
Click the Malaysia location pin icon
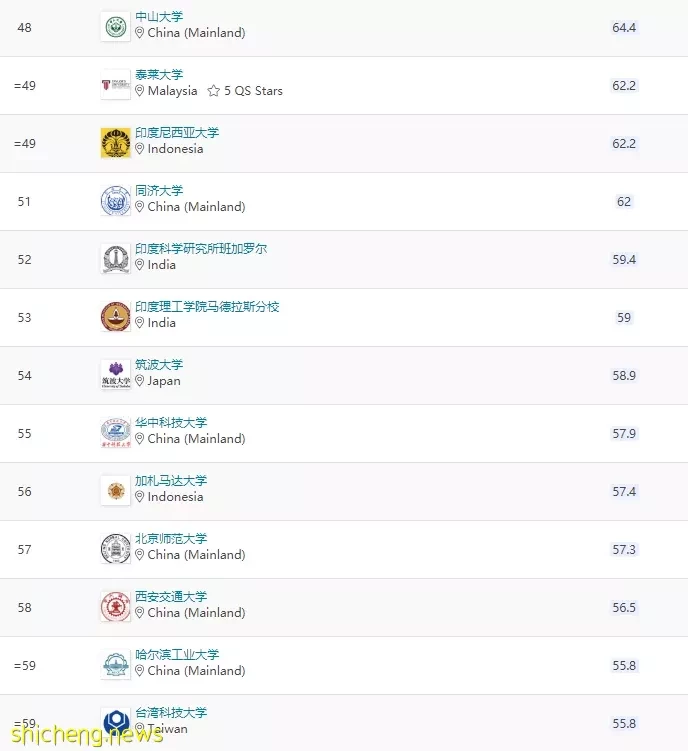click(x=139, y=91)
